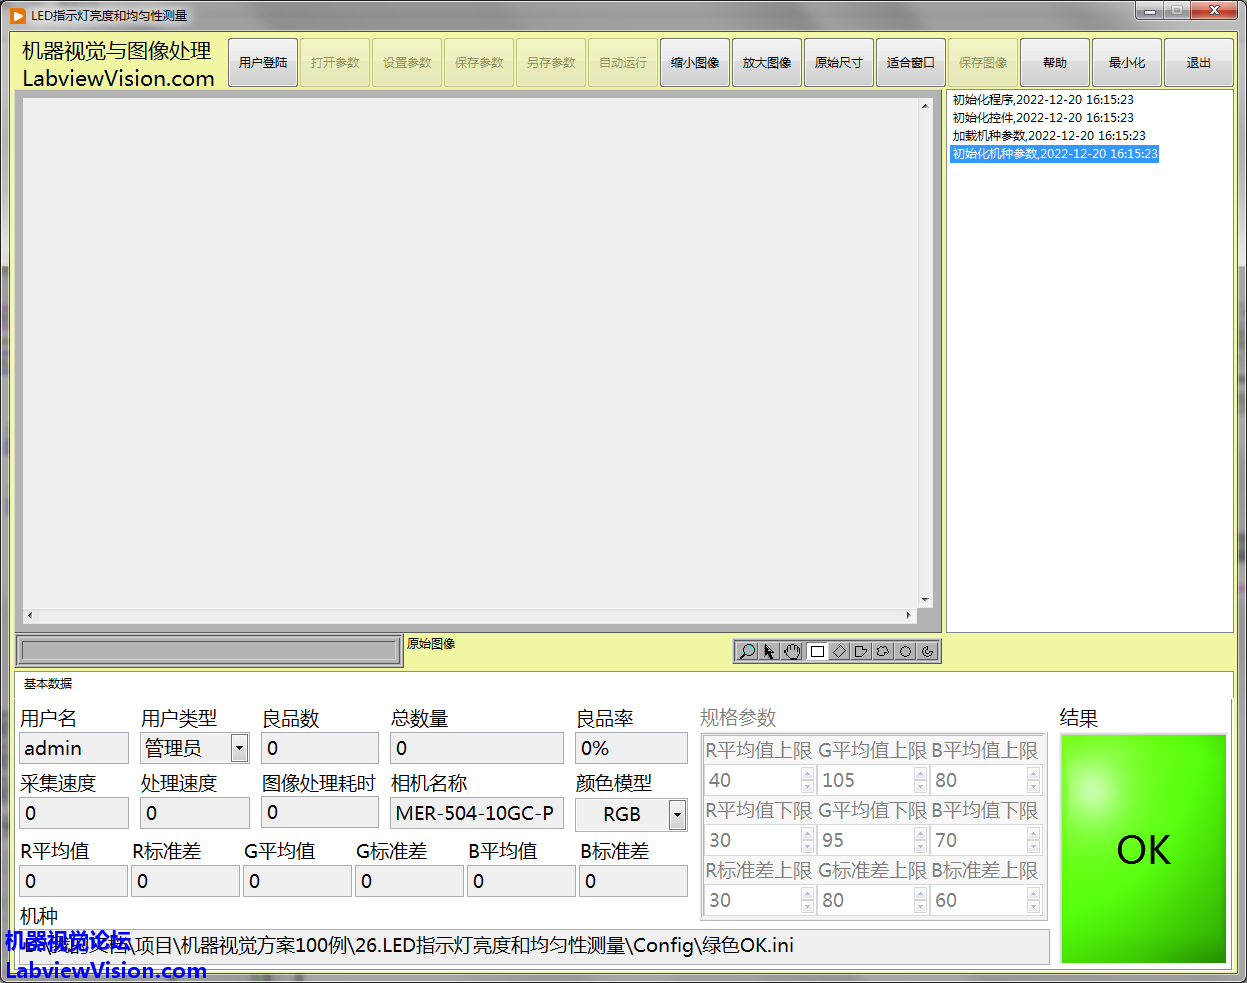Open the 用户类型 dropdown arrow

(x=239, y=748)
